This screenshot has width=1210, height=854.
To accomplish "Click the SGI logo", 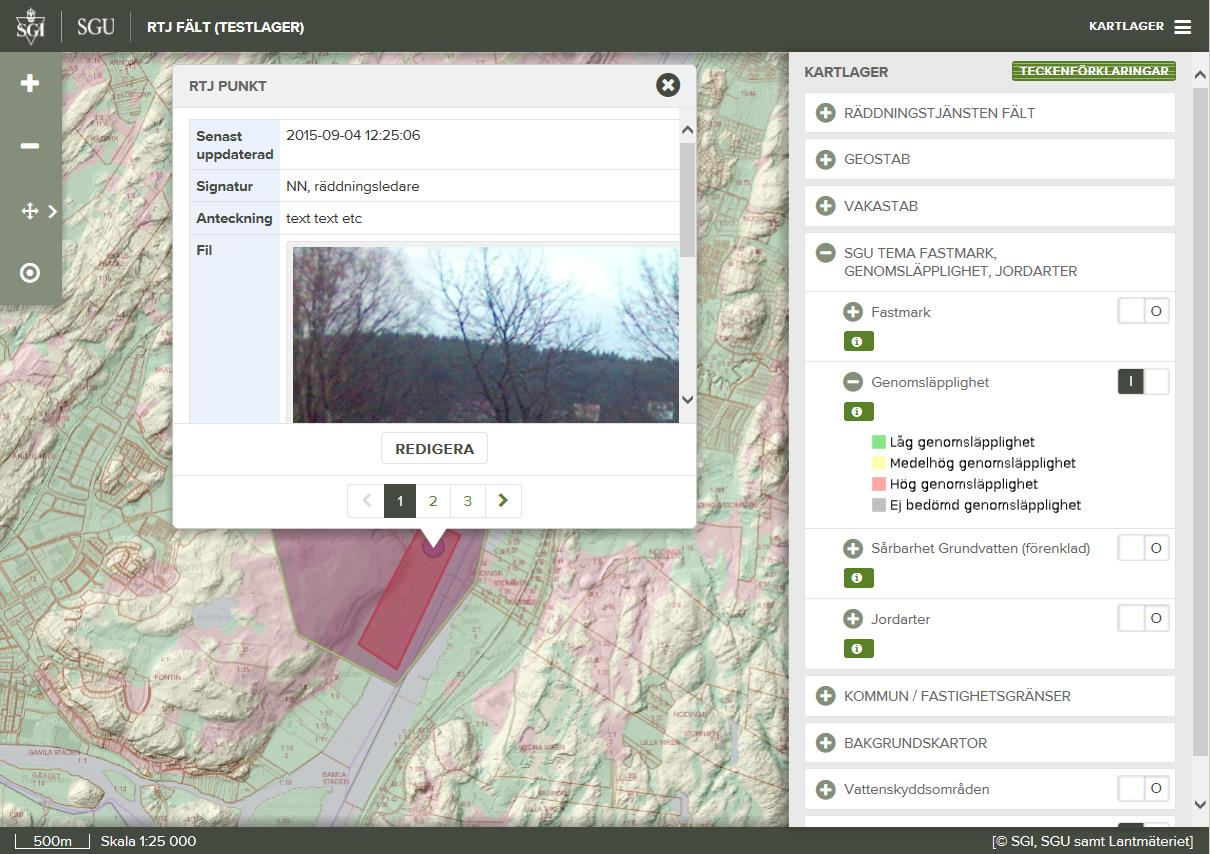I will [x=30, y=26].
